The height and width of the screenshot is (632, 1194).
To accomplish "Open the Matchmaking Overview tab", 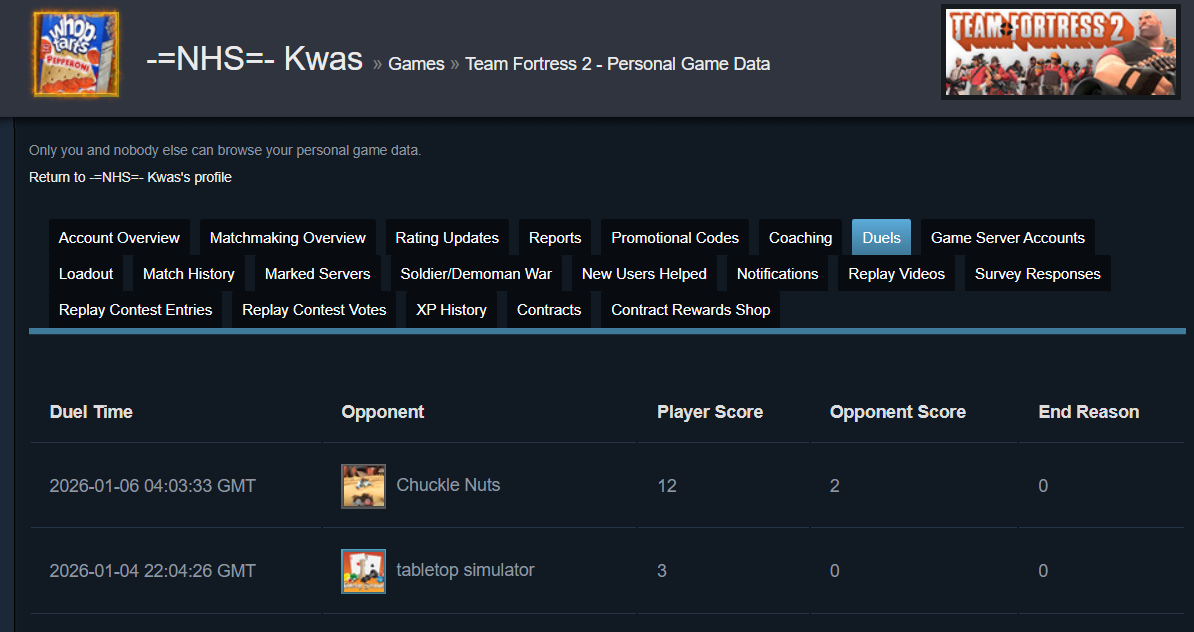I will click(288, 238).
